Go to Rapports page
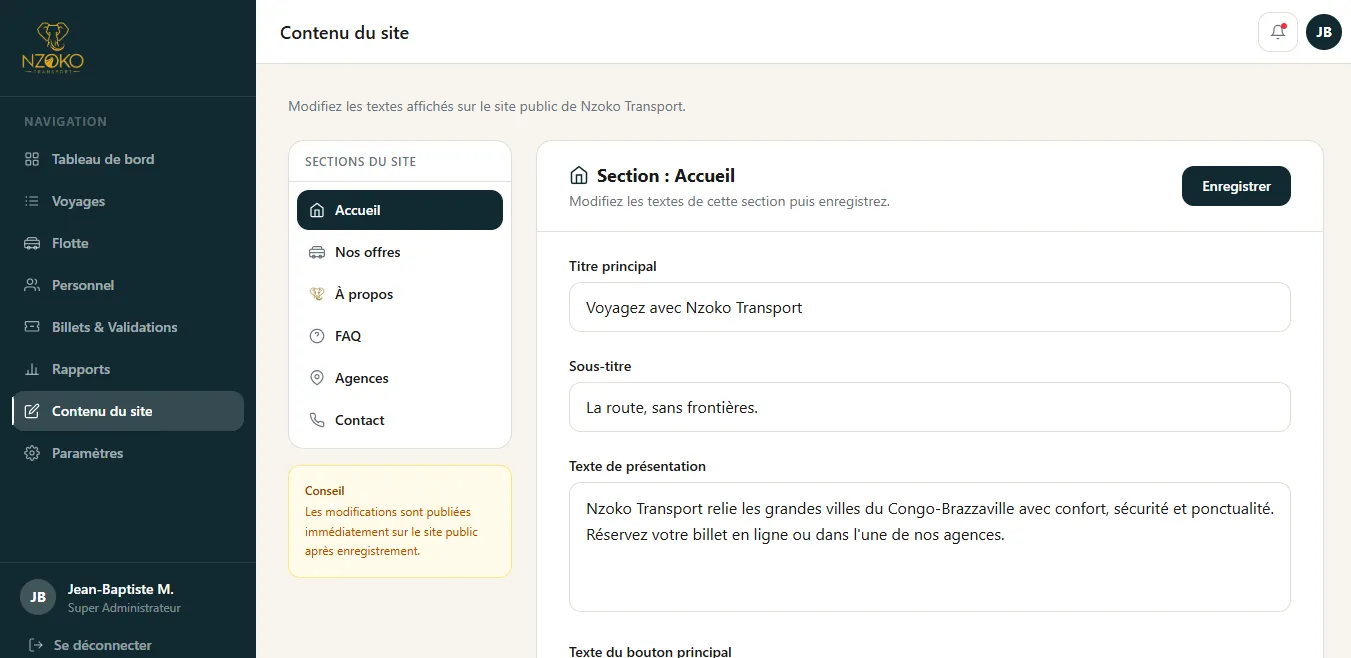 [128, 369]
